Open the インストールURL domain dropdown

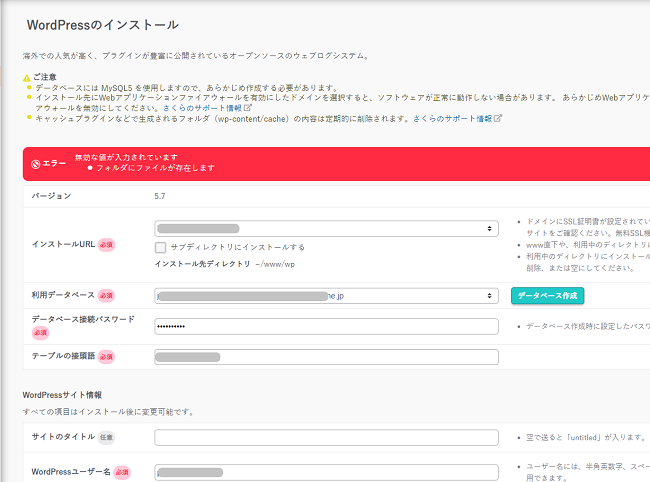[x=326, y=229]
